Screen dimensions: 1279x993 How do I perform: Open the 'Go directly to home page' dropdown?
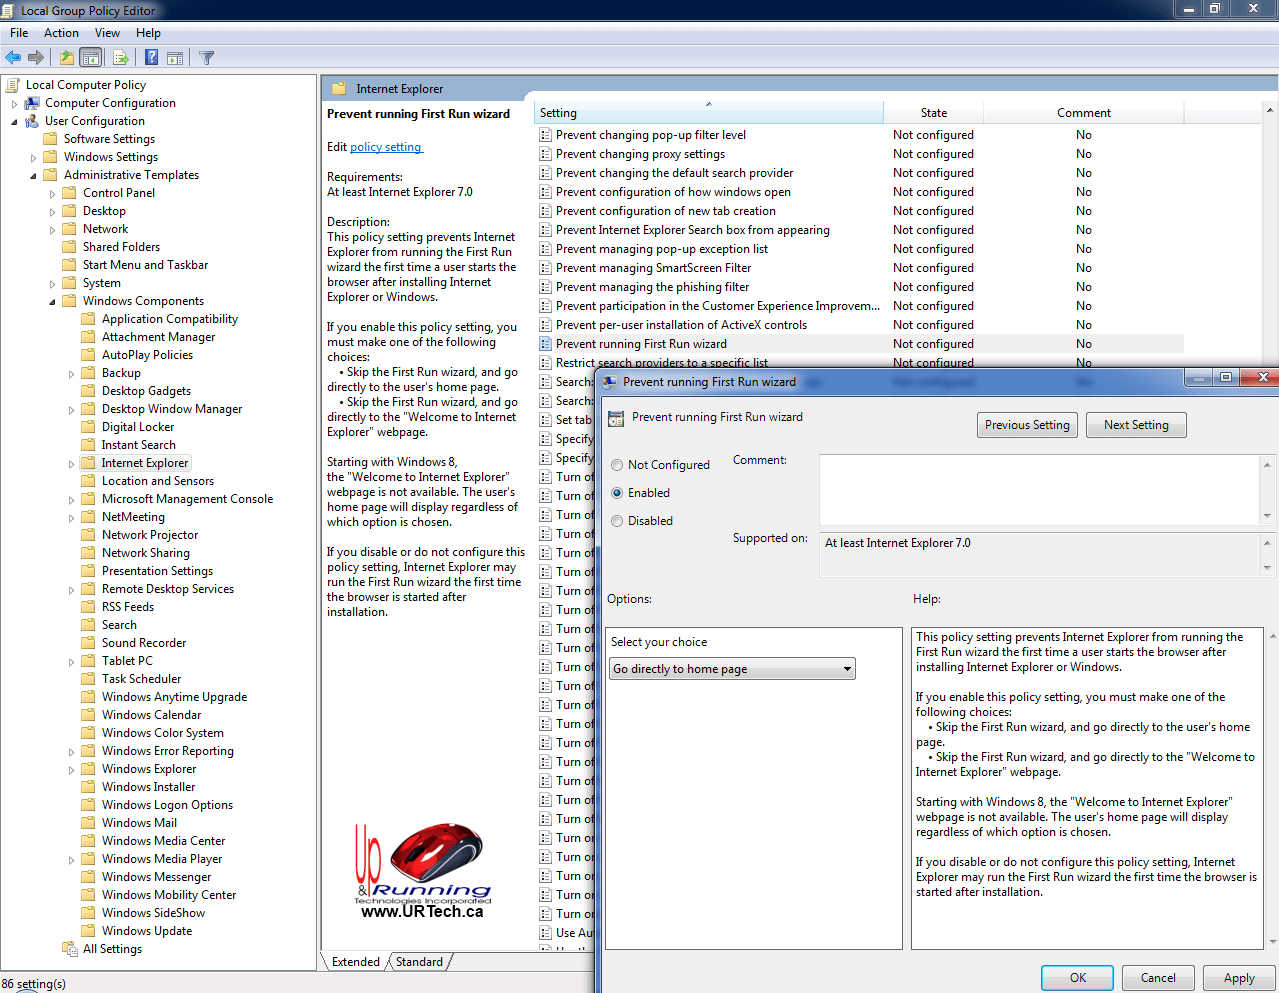coord(732,669)
